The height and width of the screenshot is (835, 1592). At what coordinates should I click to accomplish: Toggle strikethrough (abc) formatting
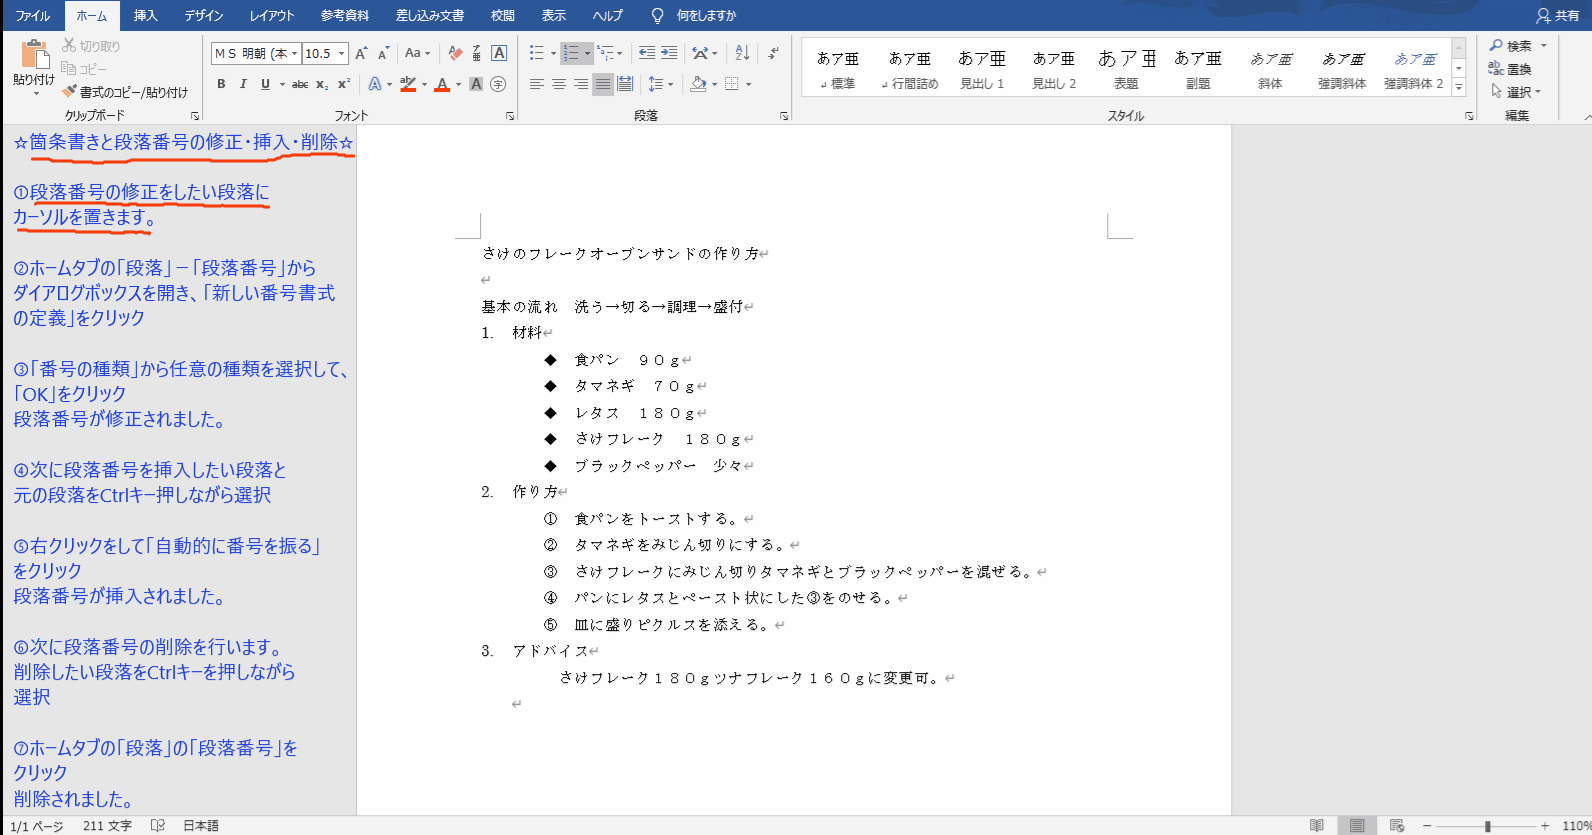(x=300, y=84)
